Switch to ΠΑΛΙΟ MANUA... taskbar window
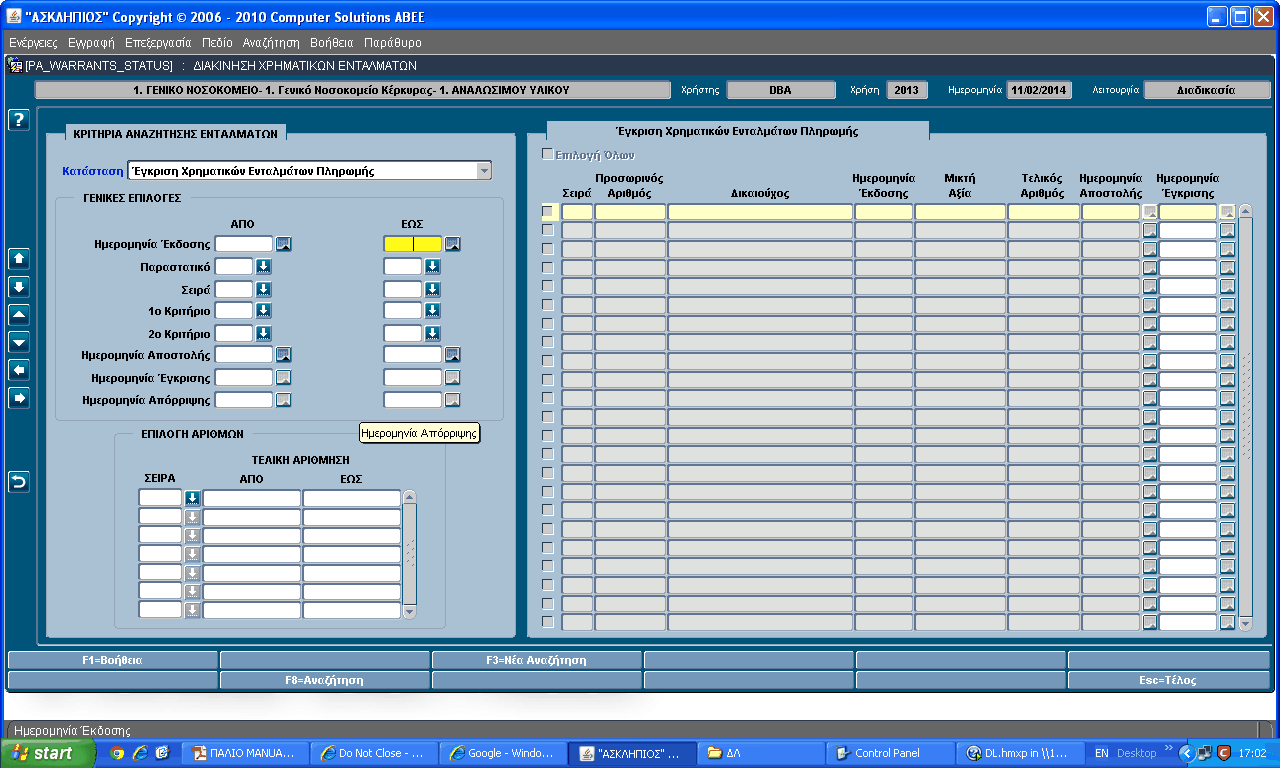Image resolution: width=1280 pixels, height=768 pixels. [x=245, y=753]
